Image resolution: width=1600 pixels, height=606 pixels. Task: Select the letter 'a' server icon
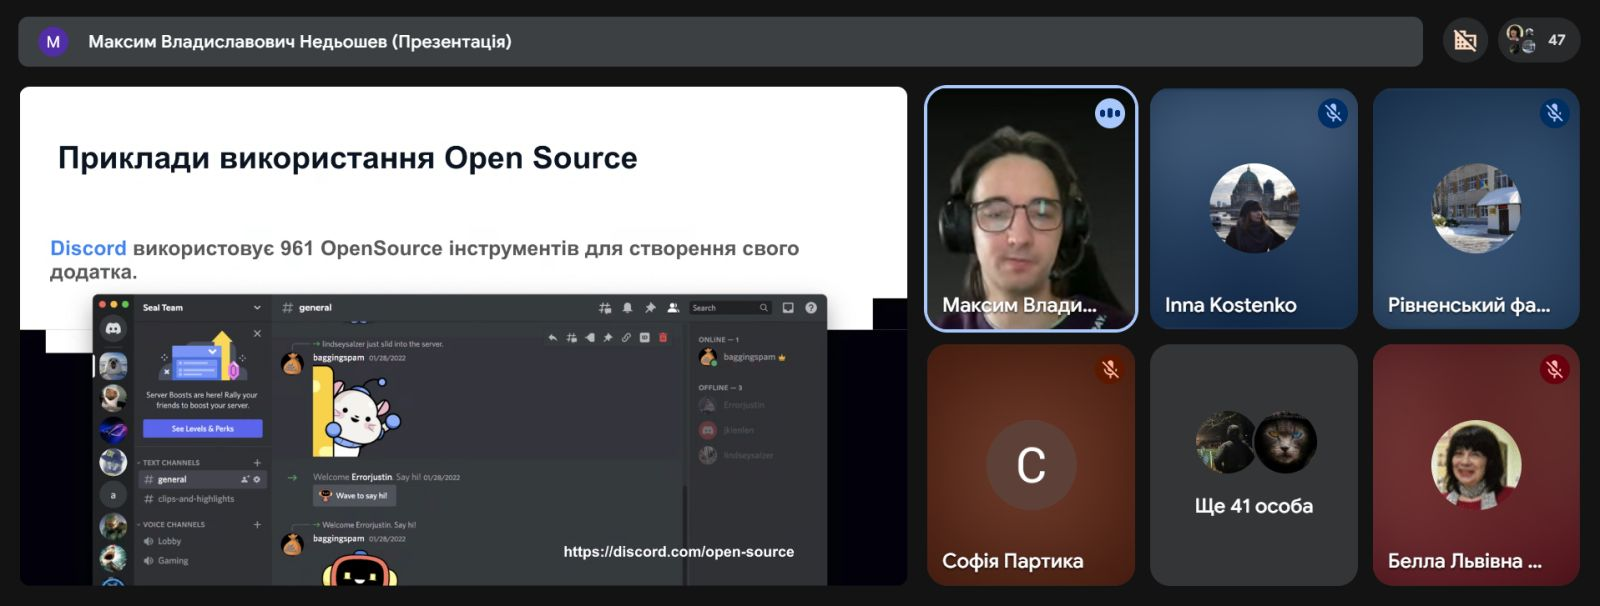click(x=113, y=494)
